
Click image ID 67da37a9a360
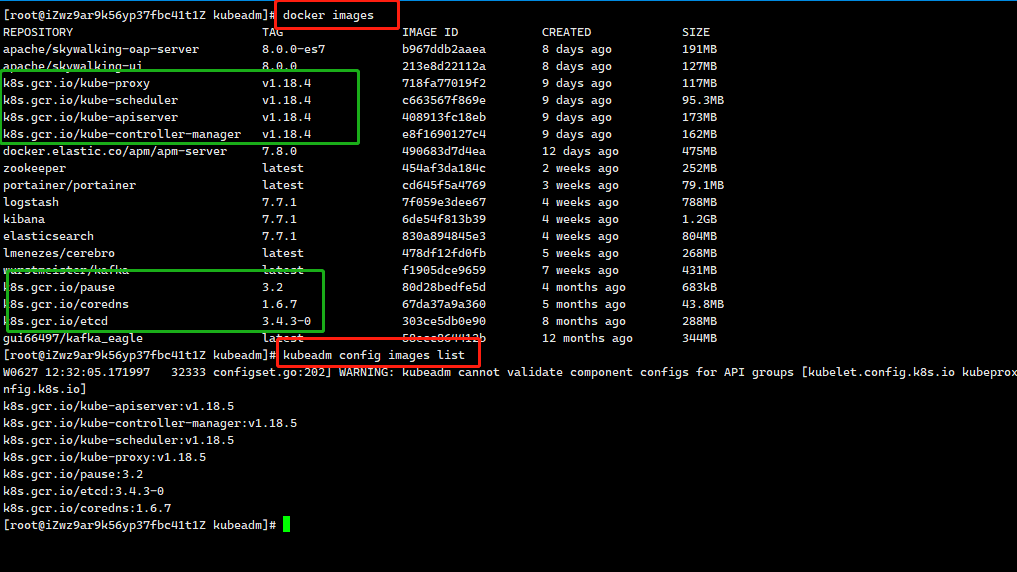click(x=444, y=304)
